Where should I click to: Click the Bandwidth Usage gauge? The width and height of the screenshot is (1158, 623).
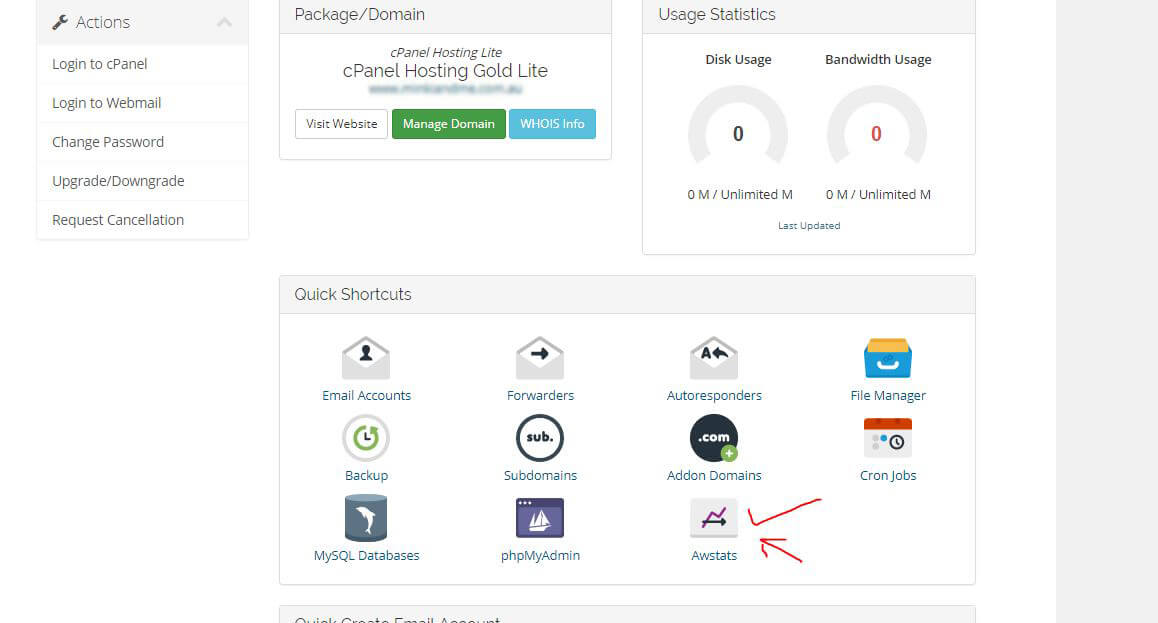877,126
